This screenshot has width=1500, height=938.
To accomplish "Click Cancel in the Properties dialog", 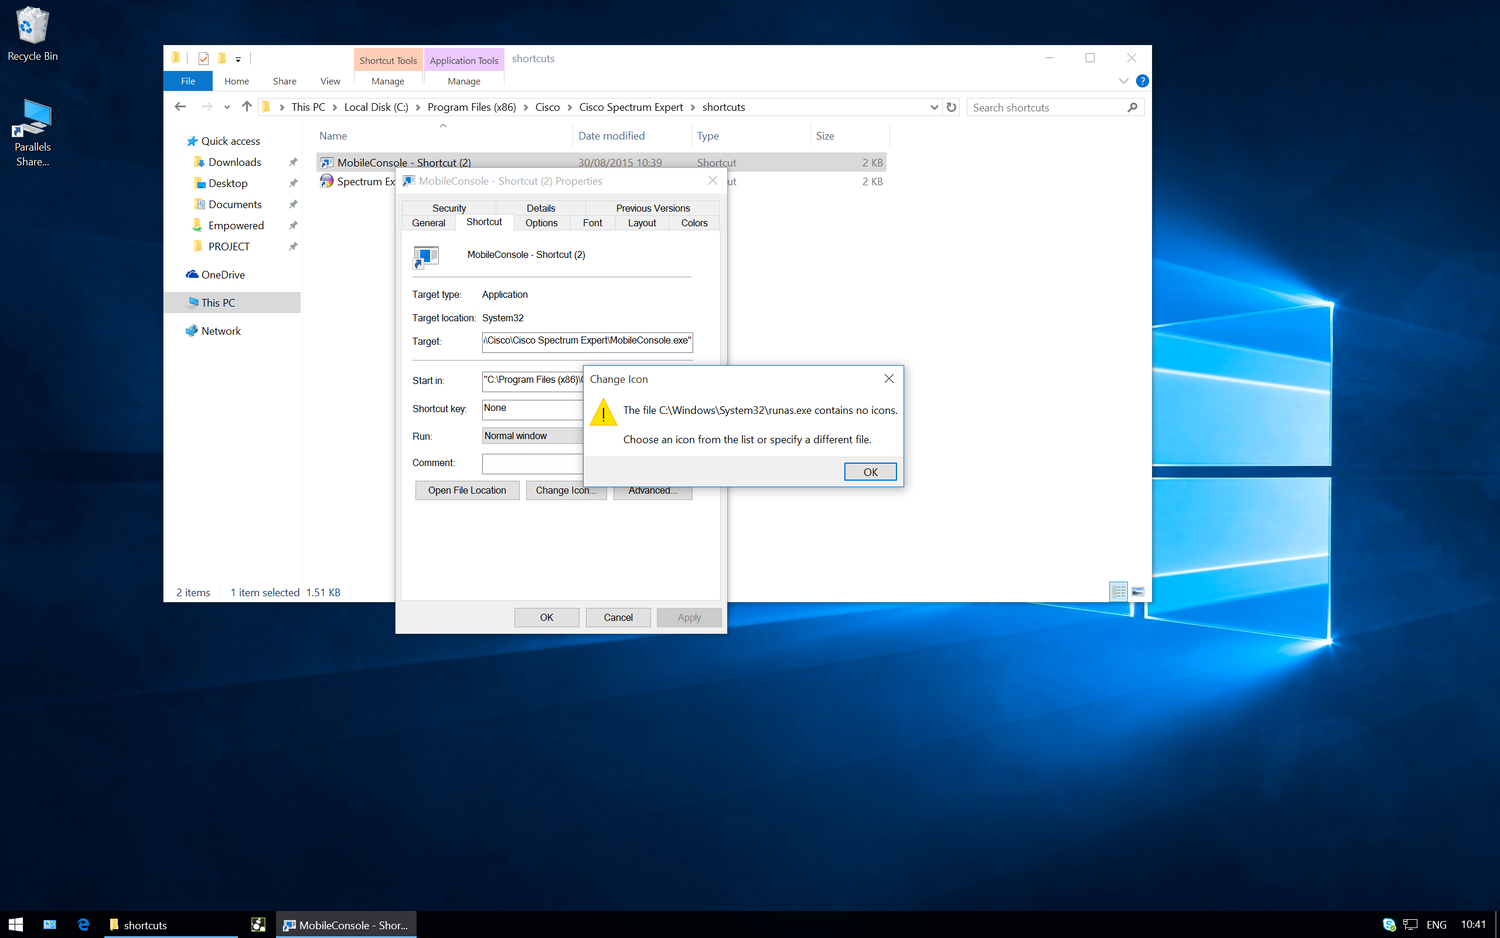I will click(618, 617).
